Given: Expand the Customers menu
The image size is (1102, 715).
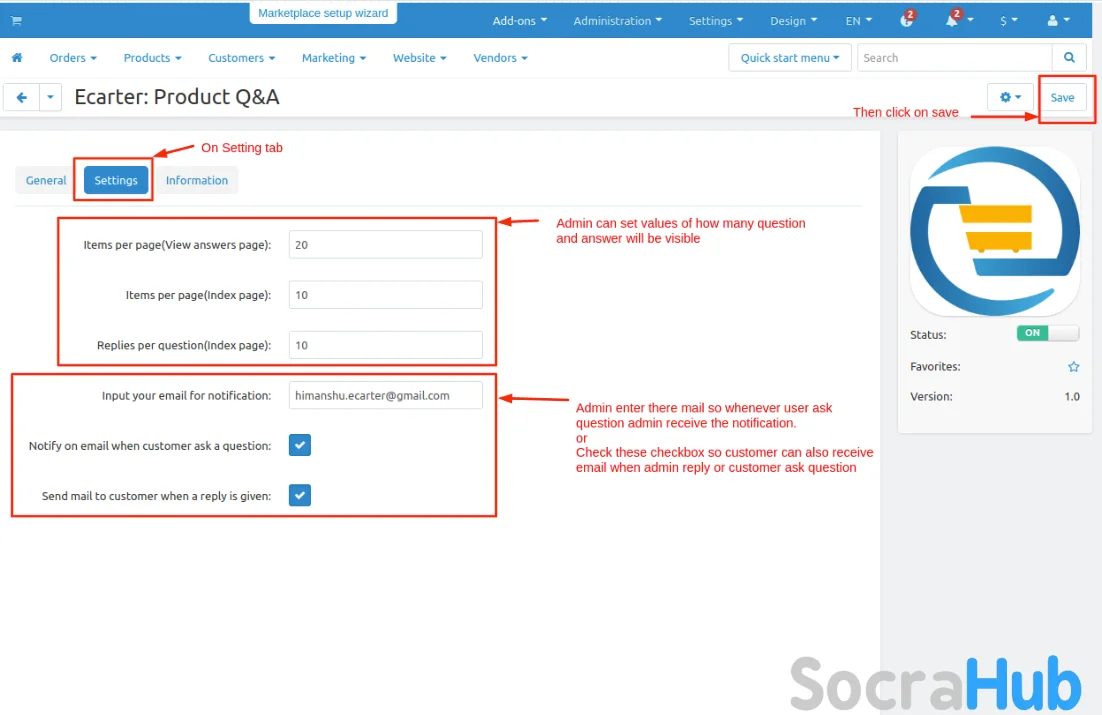Looking at the screenshot, I should click(241, 58).
